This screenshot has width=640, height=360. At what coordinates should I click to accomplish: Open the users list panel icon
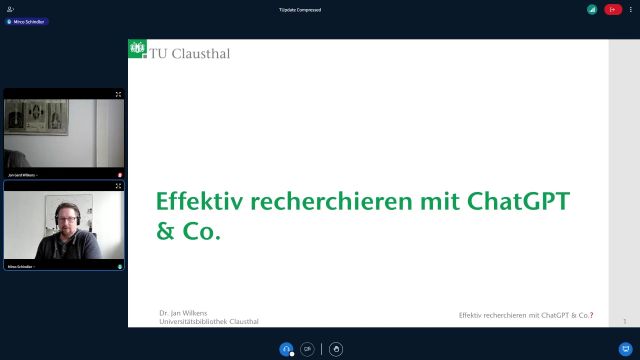point(10,9)
